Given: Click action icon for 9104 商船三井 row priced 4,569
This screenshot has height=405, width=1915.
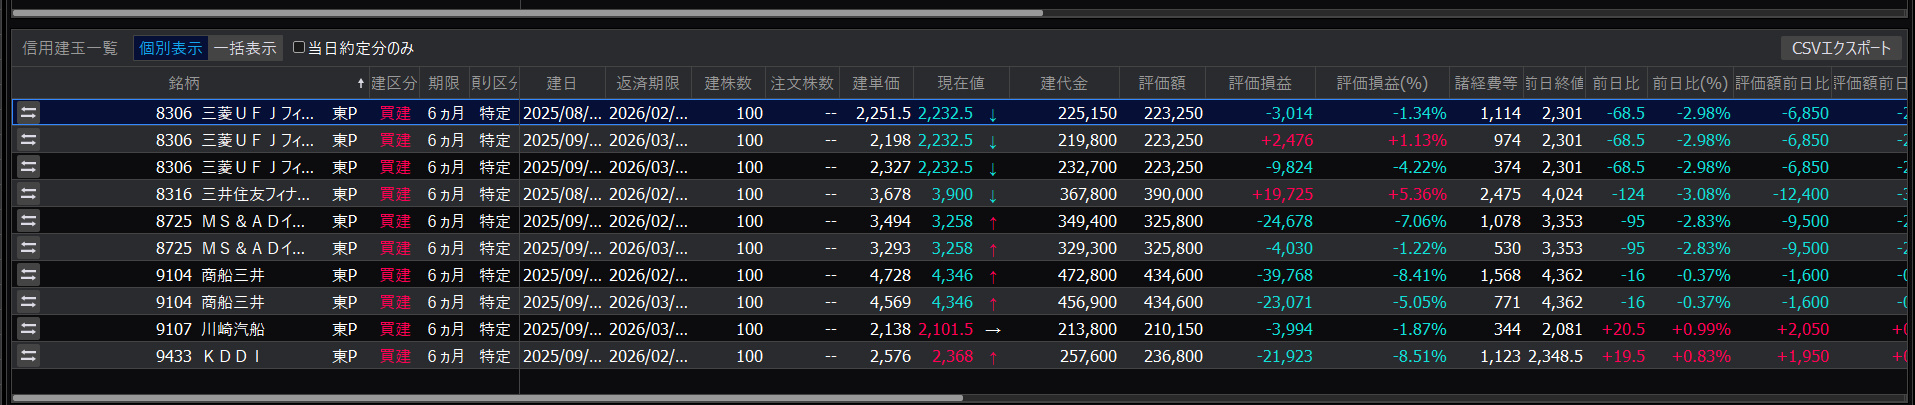Looking at the screenshot, I should point(28,302).
